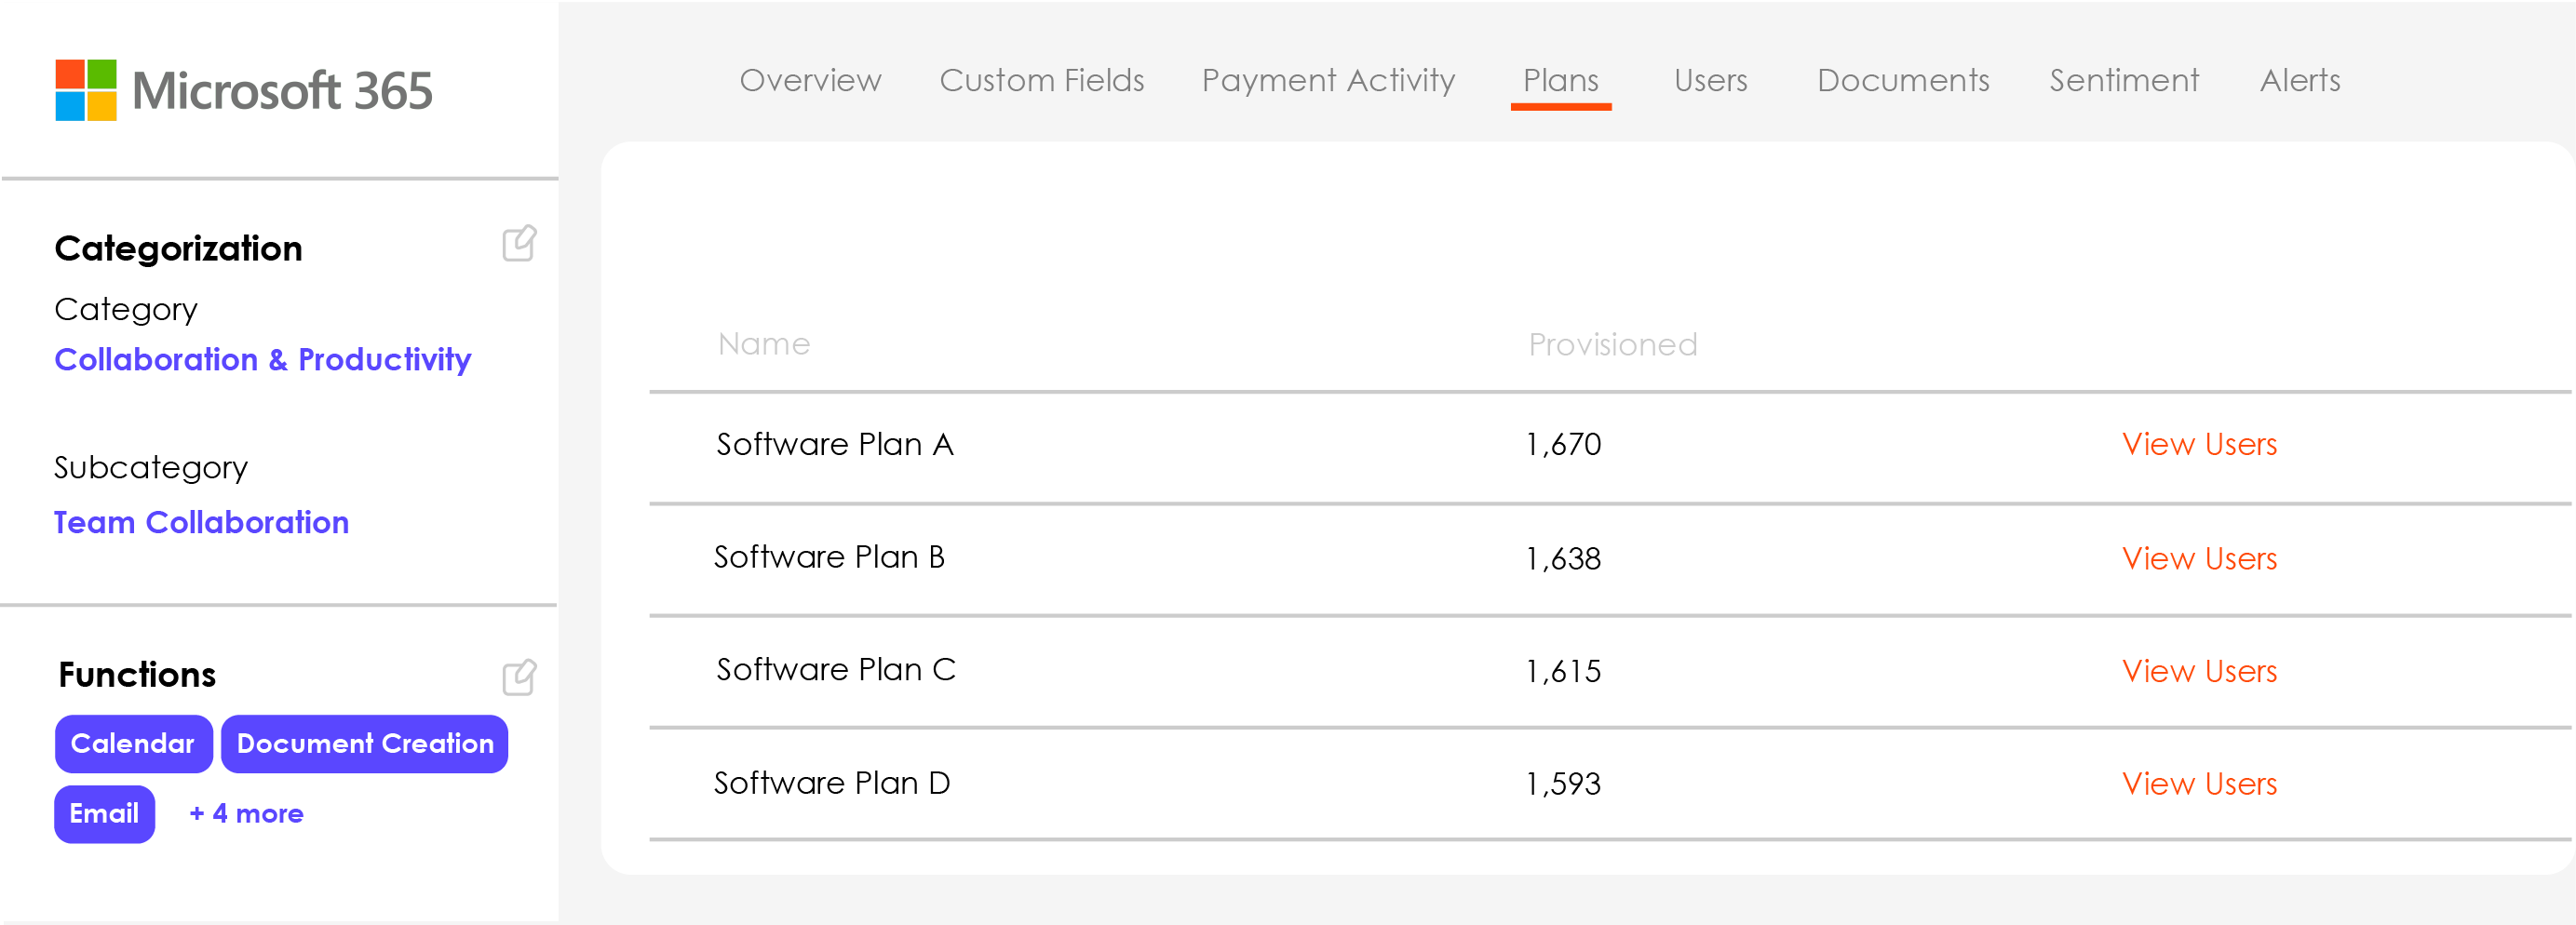Open the Sentiment tab
The height and width of the screenshot is (925, 2576).
pos(2124,81)
